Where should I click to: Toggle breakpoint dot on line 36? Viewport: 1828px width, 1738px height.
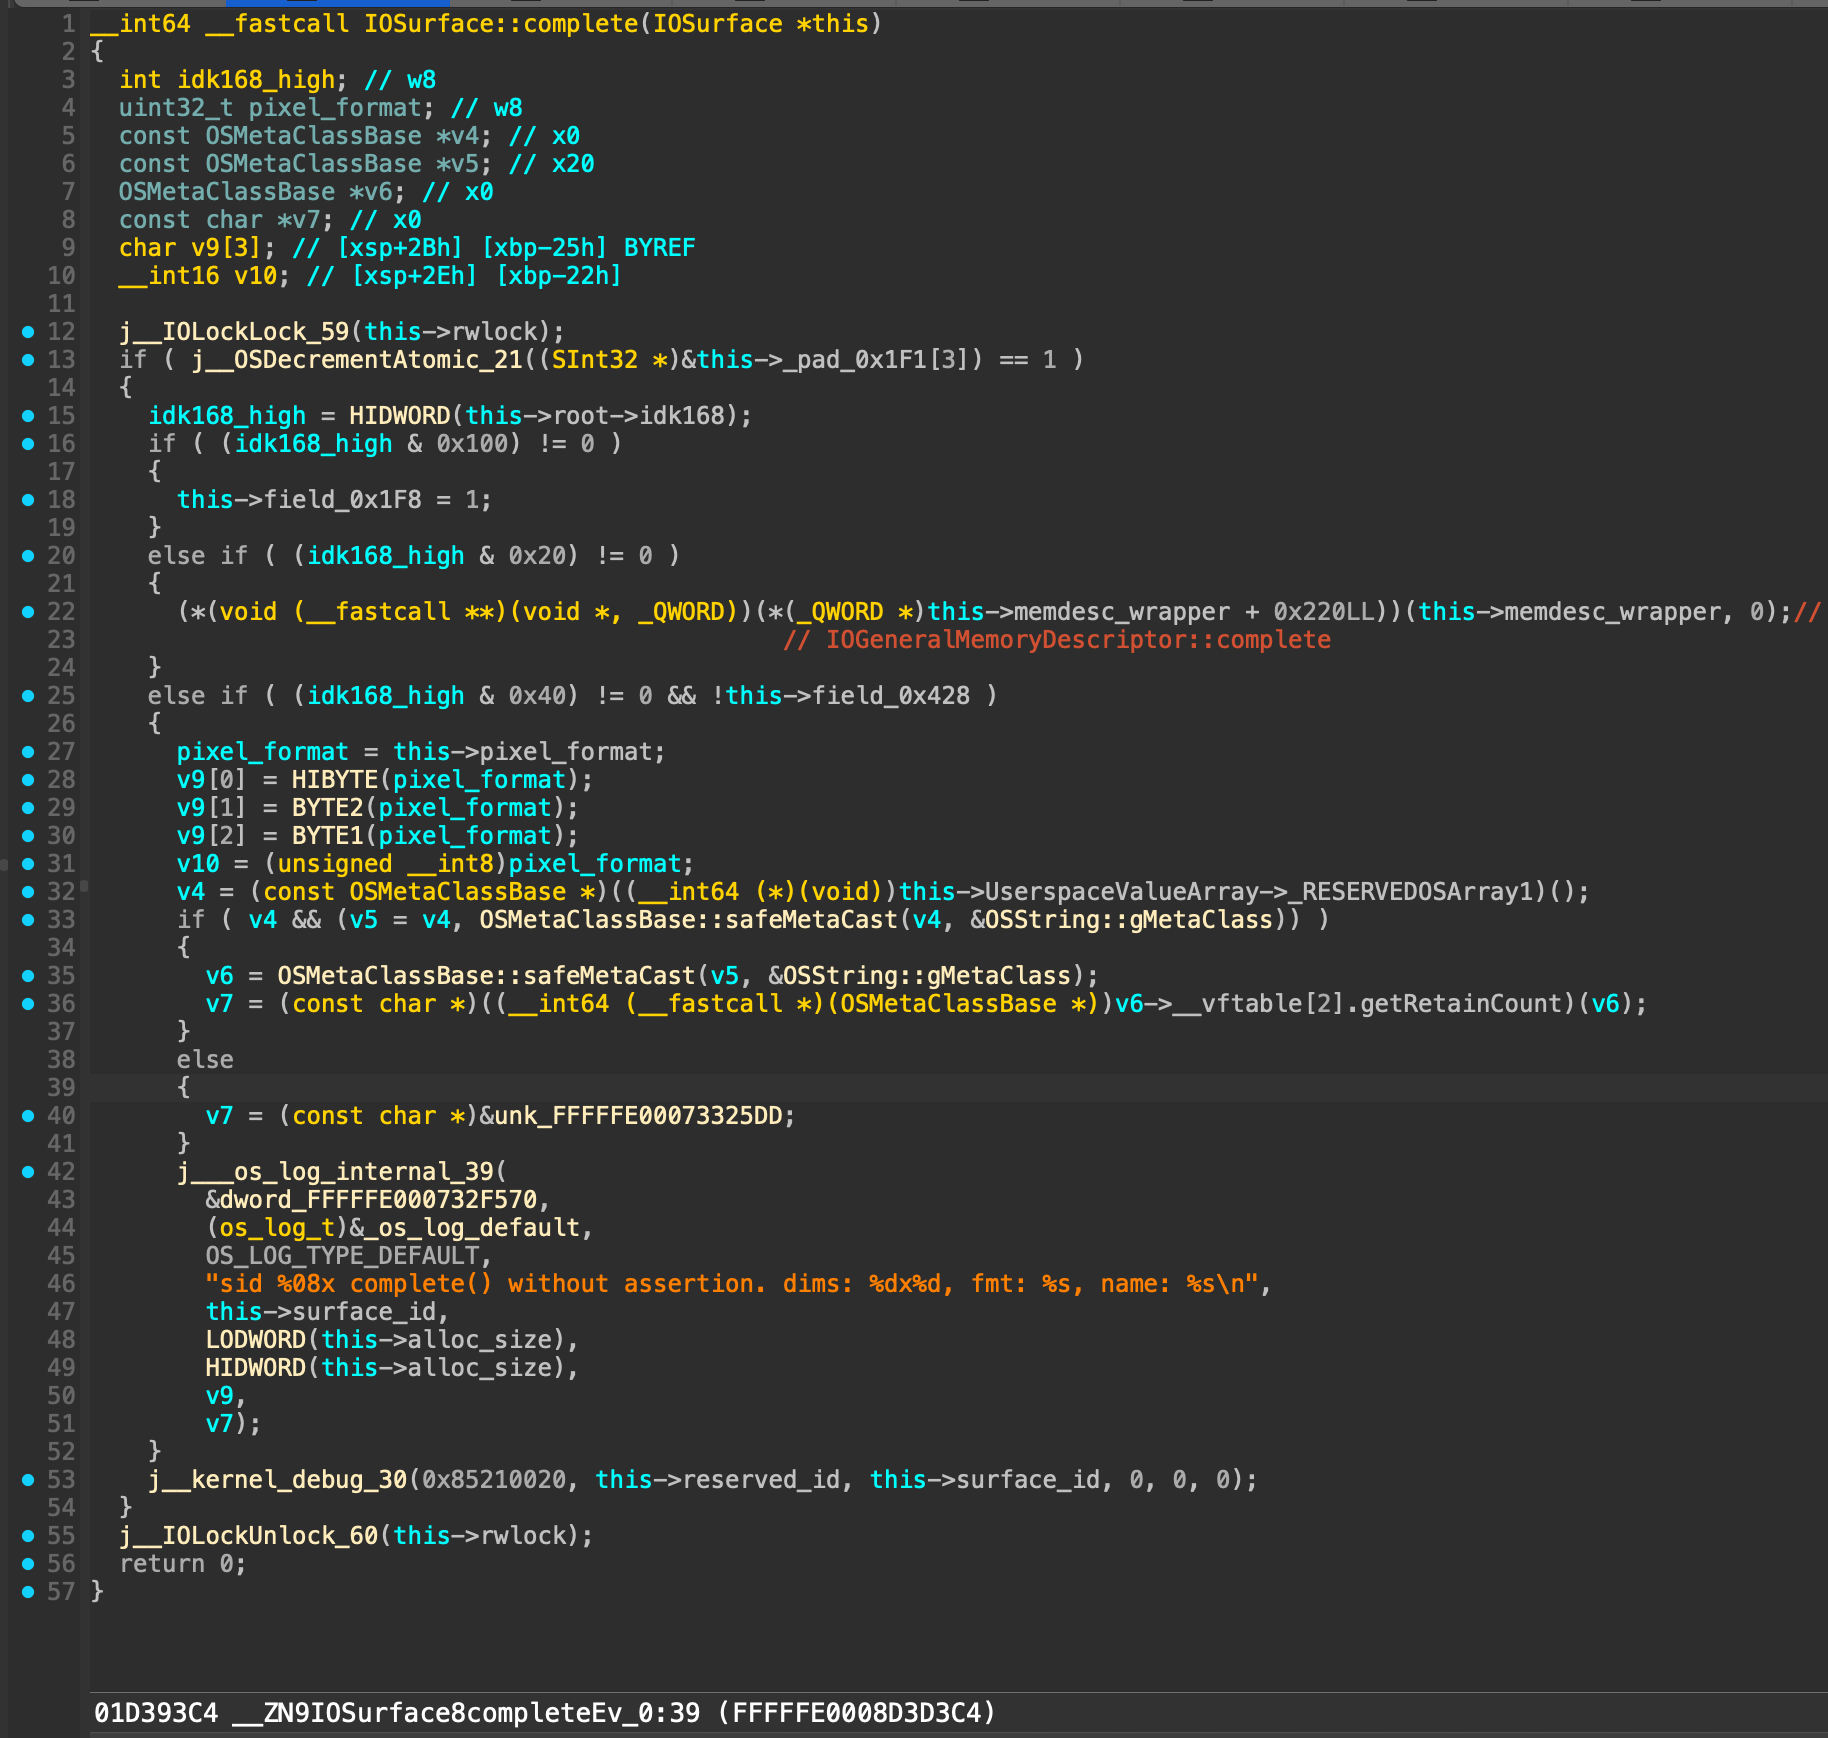(28, 1004)
